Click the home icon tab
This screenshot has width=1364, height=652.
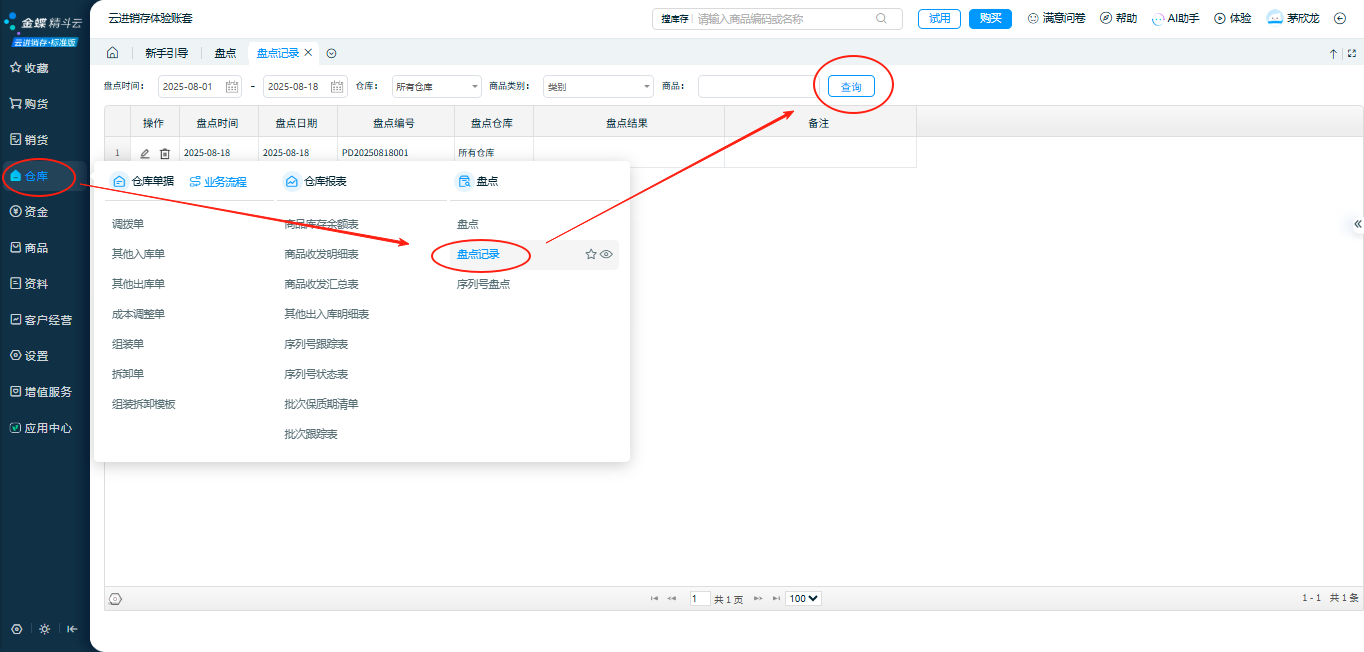pyautogui.click(x=112, y=53)
